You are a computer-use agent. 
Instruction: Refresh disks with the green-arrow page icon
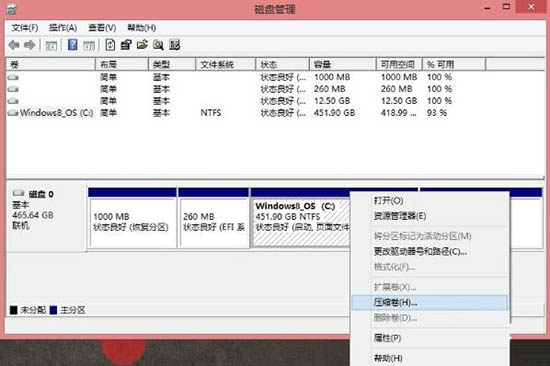coord(110,45)
